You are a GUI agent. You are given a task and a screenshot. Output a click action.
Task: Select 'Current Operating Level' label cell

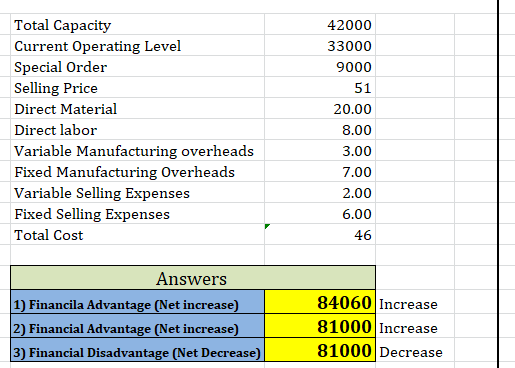click(x=137, y=45)
